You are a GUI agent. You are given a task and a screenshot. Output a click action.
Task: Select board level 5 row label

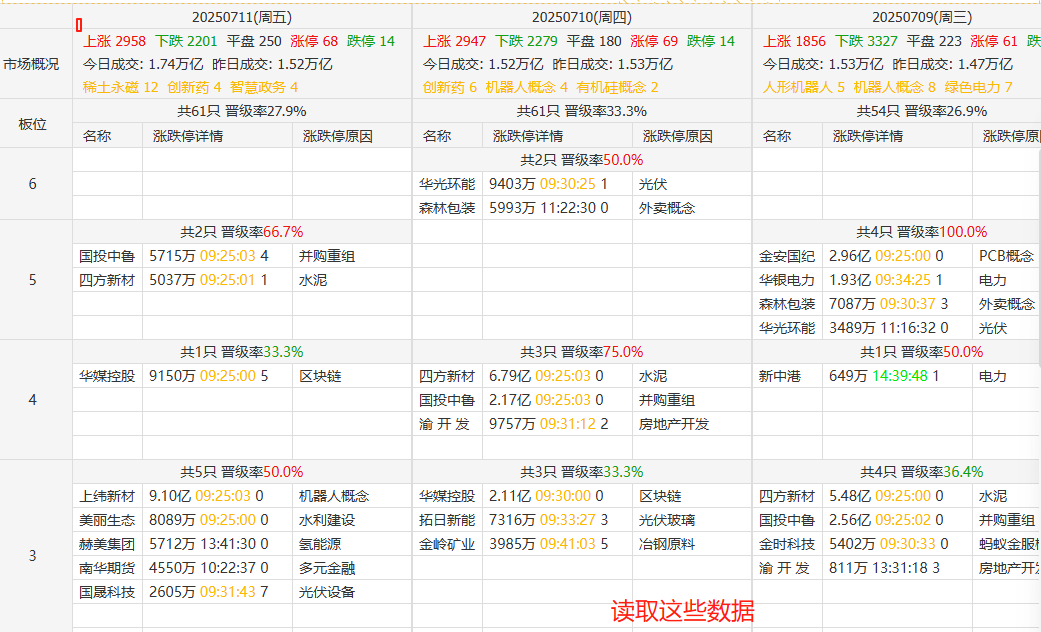pos(32,280)
